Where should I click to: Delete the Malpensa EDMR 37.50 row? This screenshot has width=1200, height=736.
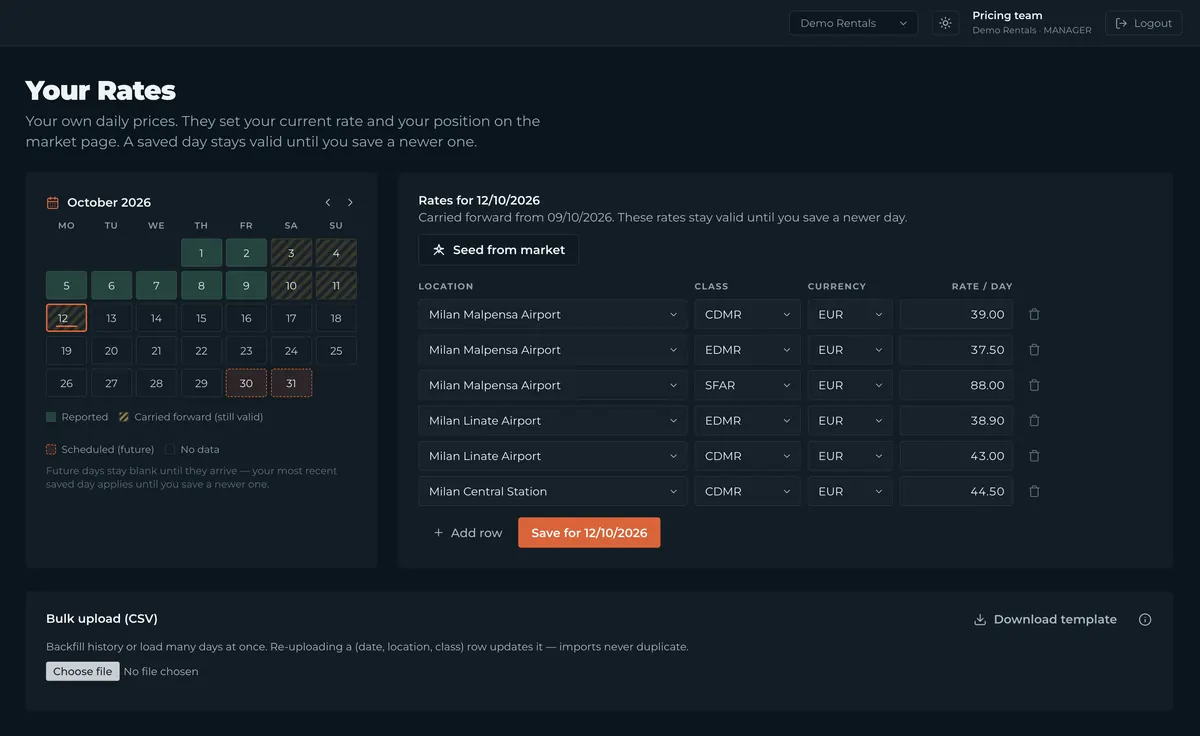point(1034,350)
